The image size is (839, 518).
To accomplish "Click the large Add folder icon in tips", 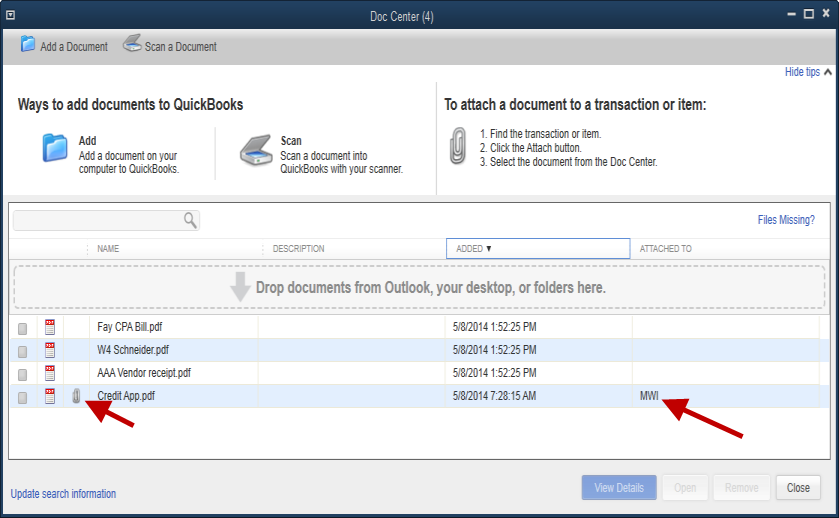I will [55, 148].
